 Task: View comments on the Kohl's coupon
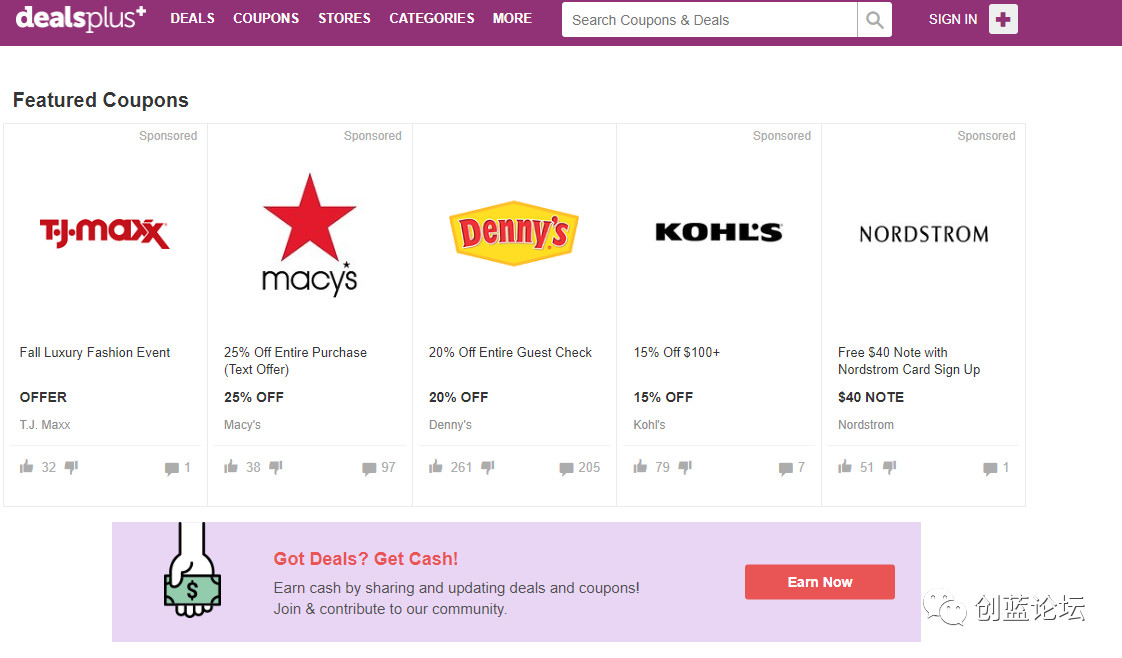(x=786, y=468)
